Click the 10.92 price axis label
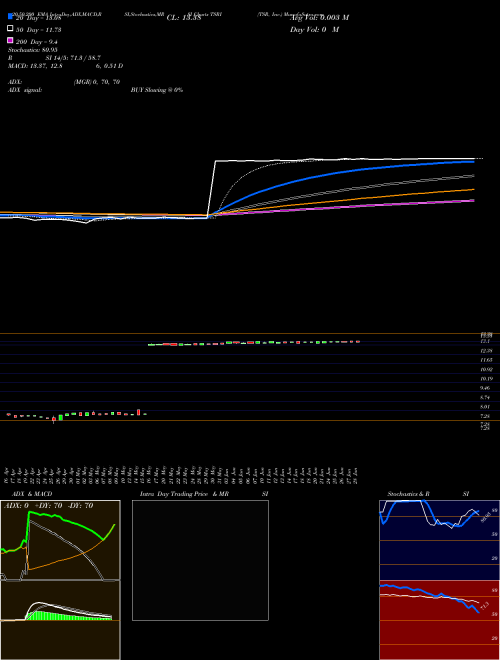The height and width of the screenshot is (660, 500). (487, 370)
